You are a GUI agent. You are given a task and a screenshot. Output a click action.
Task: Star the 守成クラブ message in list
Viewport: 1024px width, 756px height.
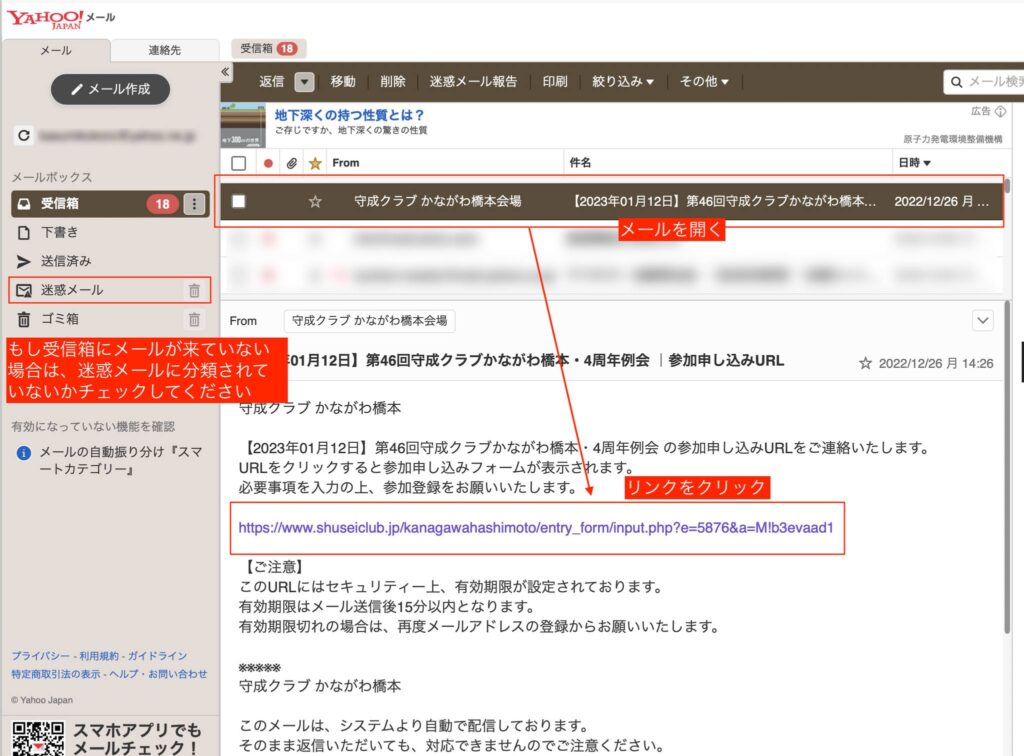pyautogui.click(x=315, y=201)
